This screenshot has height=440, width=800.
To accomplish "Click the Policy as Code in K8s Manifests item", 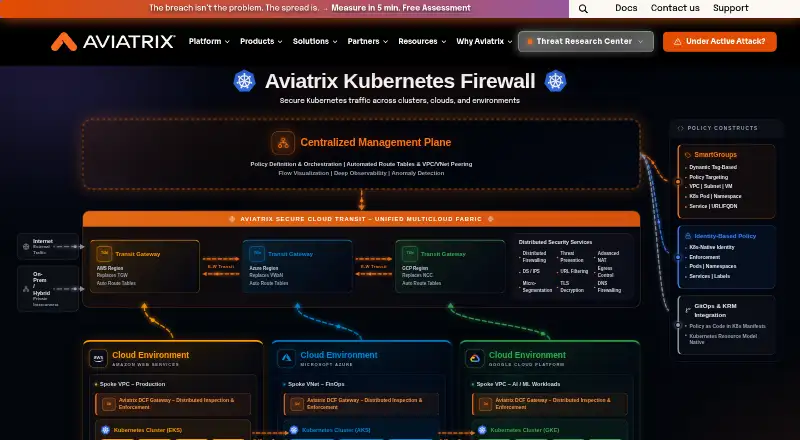I will coord(727,326).
